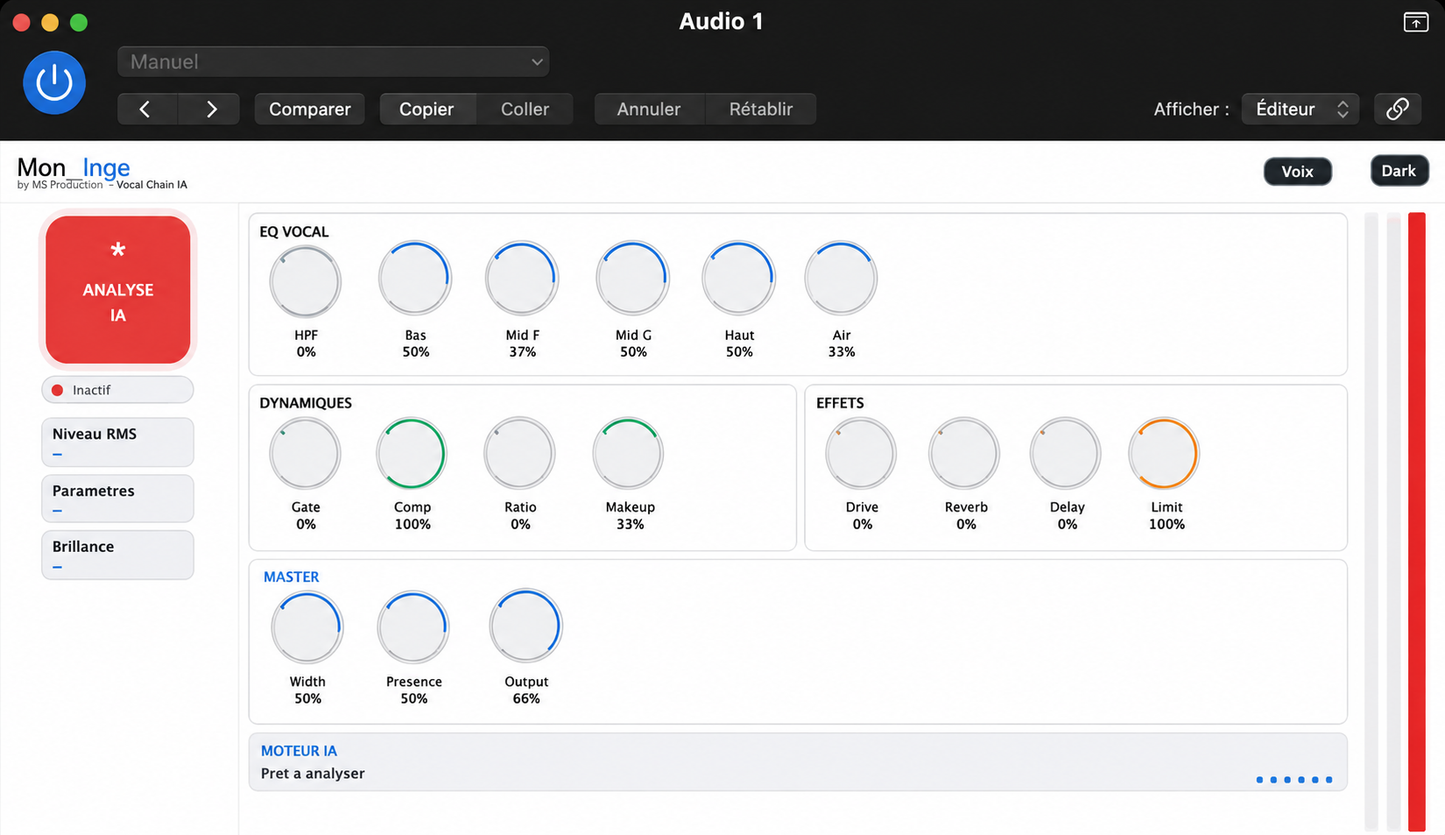Viewport: 1445px width, 835px height.
Task: Click the EFFETS section title
Action: [x=840, y=403]
